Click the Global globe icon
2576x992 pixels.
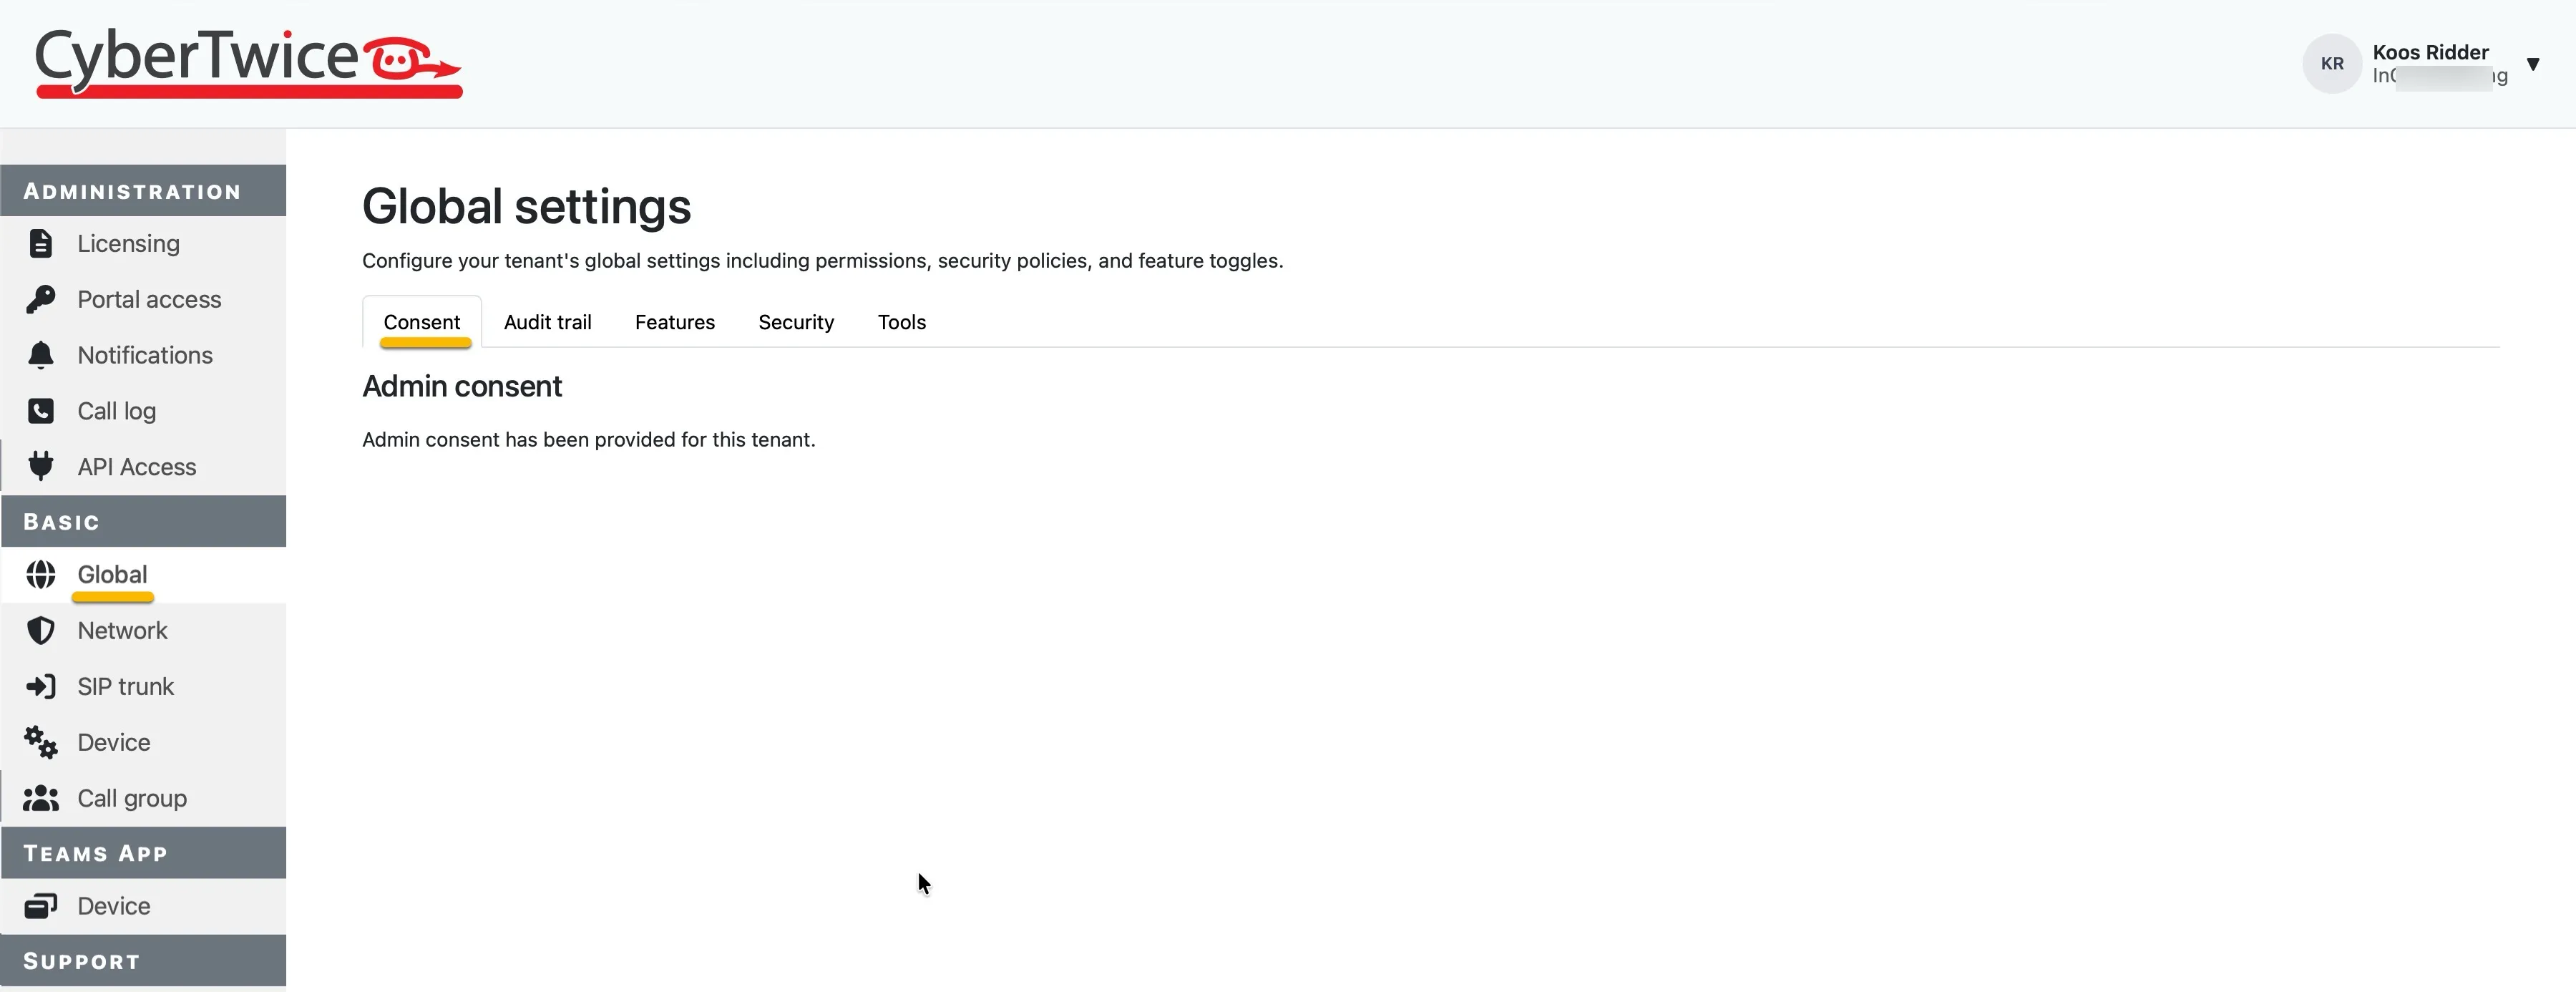41,574
